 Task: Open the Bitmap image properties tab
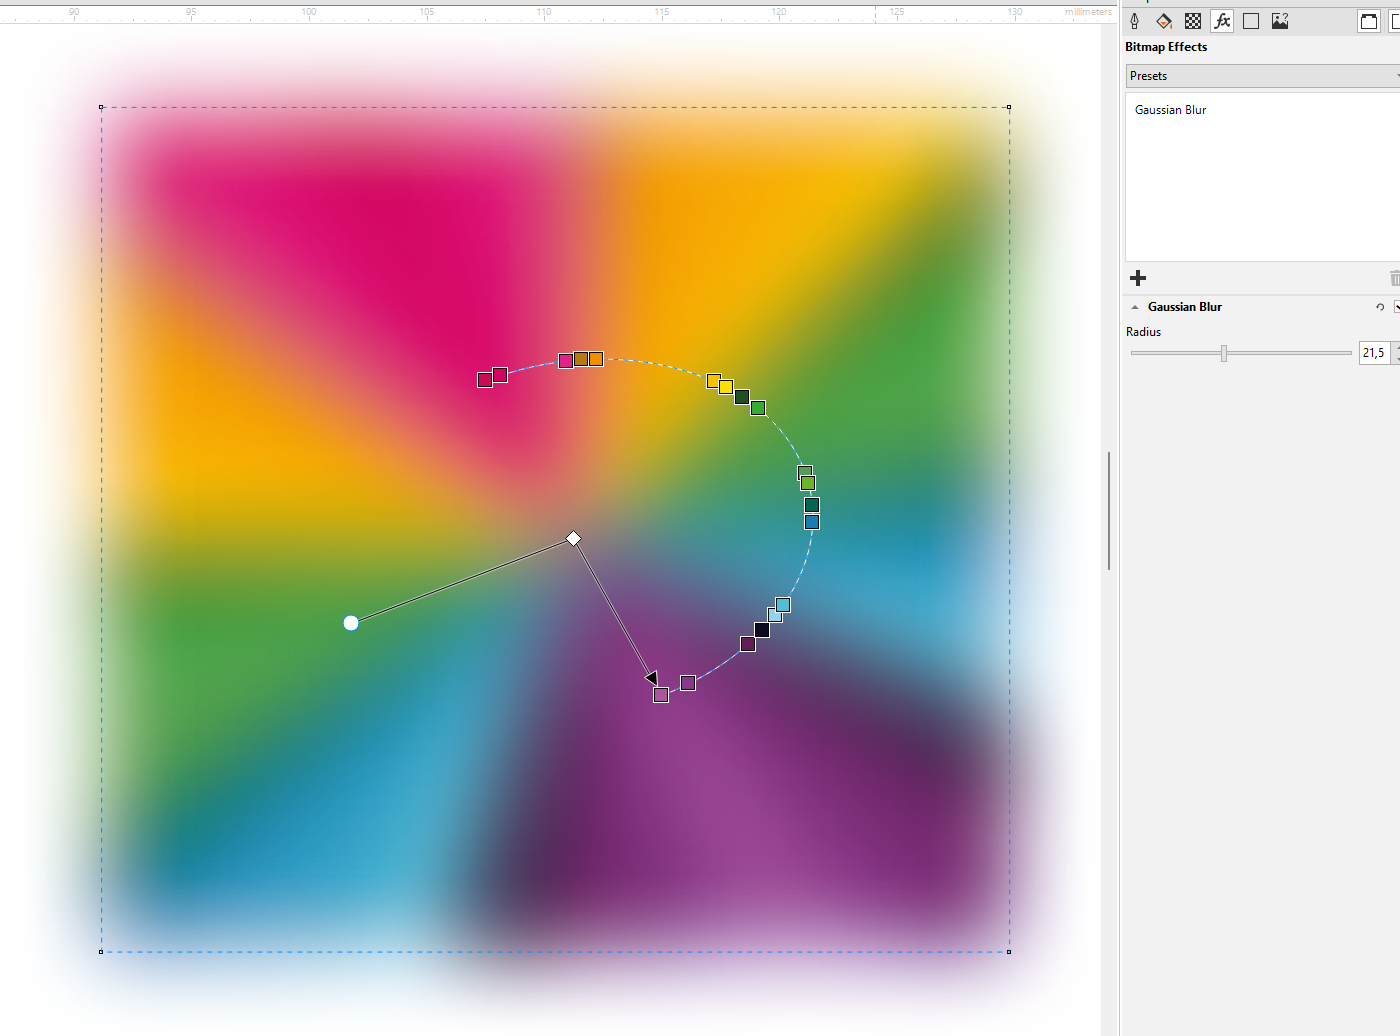coord(1280,21)
